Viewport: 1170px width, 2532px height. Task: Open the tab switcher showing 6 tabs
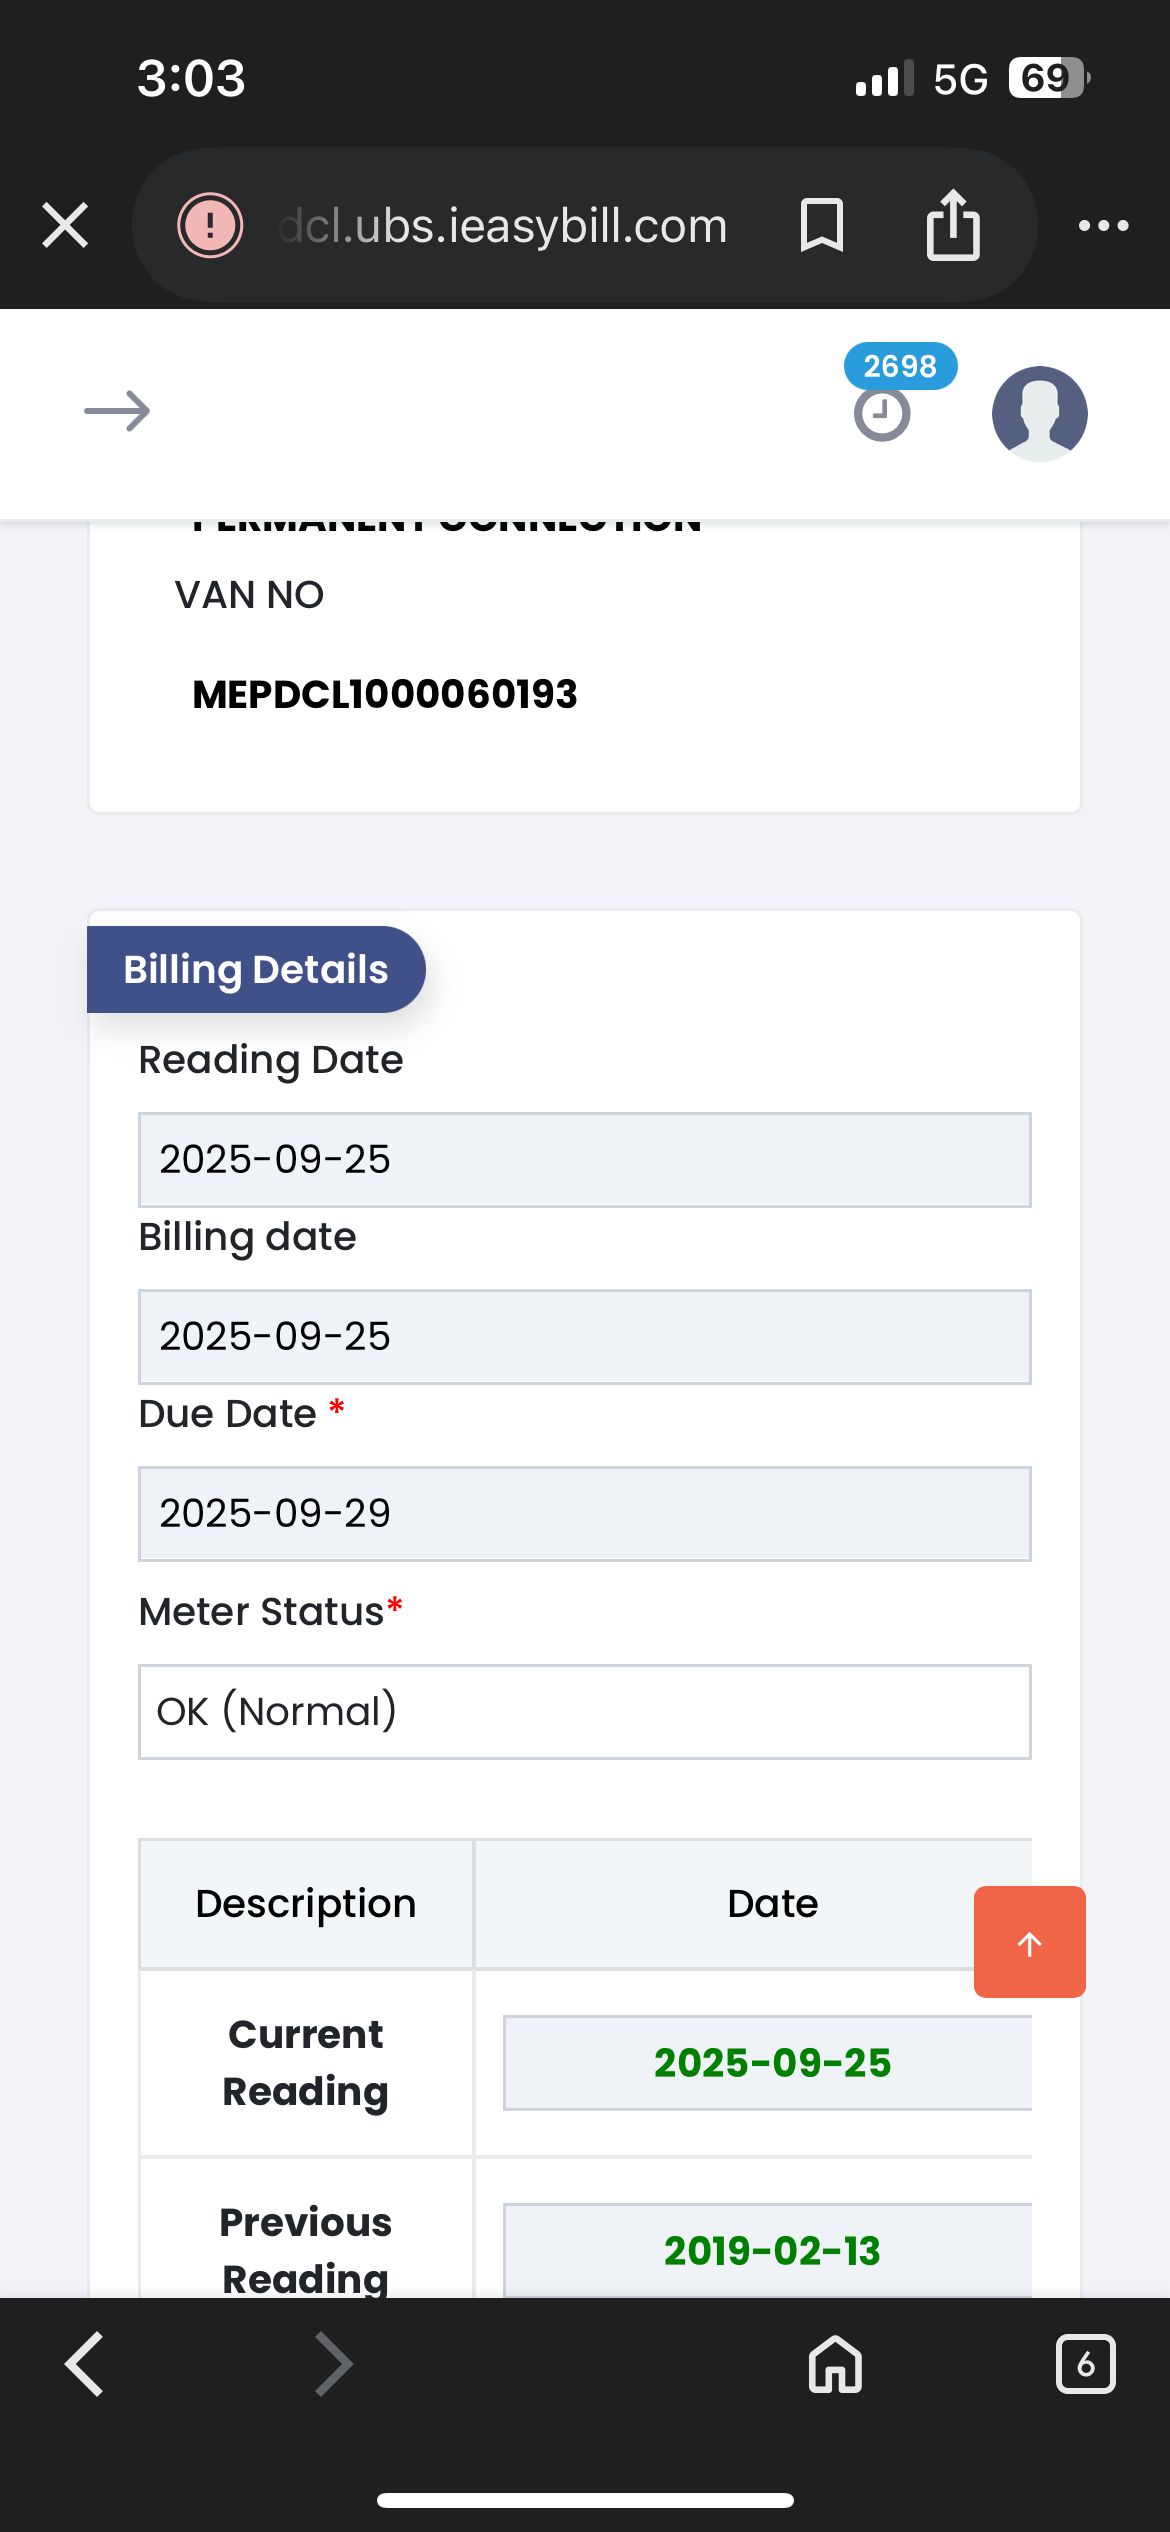pyautogui.click(x=1085, y=2364)
